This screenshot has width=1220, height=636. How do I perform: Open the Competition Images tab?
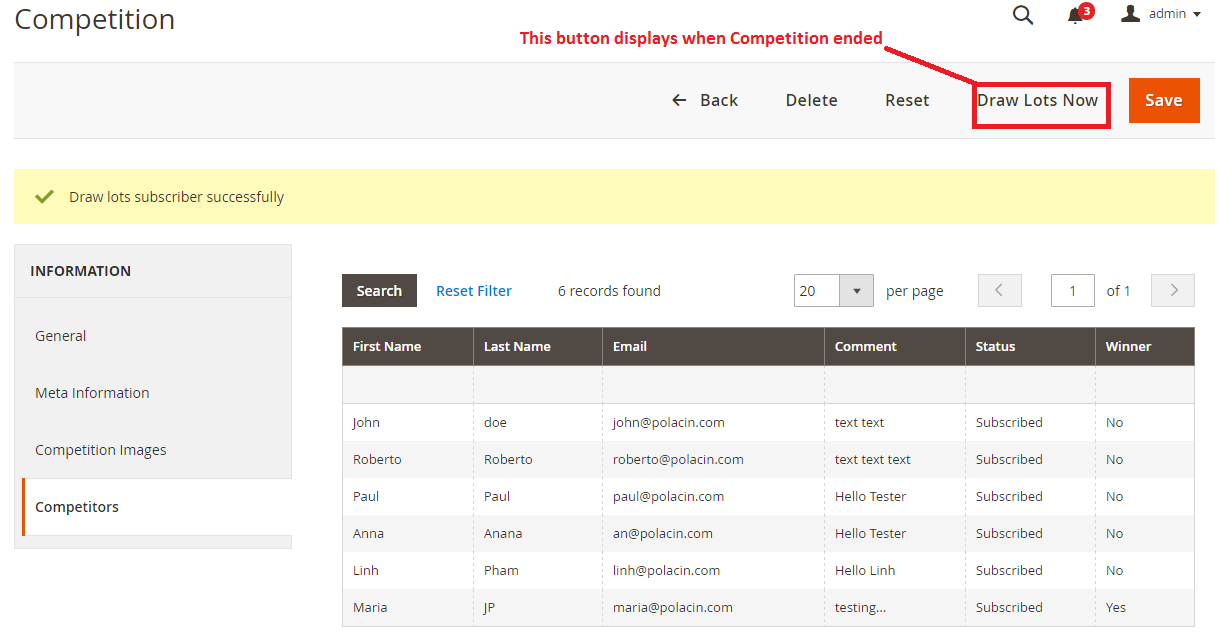click(101, 450)
